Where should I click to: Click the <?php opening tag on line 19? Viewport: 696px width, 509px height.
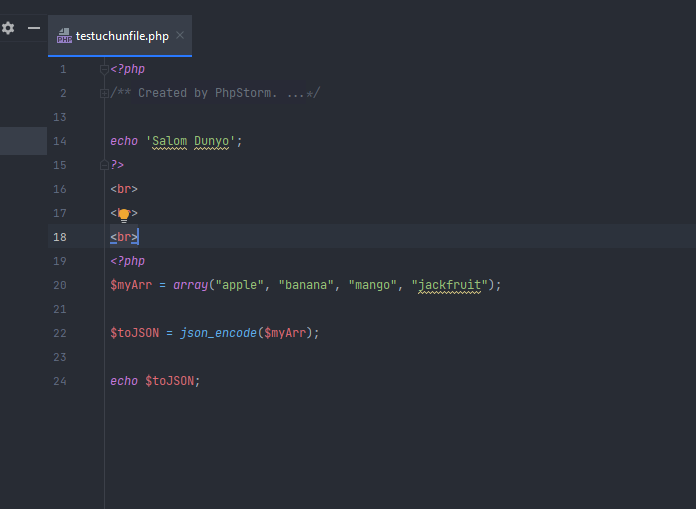coord(127,261)
